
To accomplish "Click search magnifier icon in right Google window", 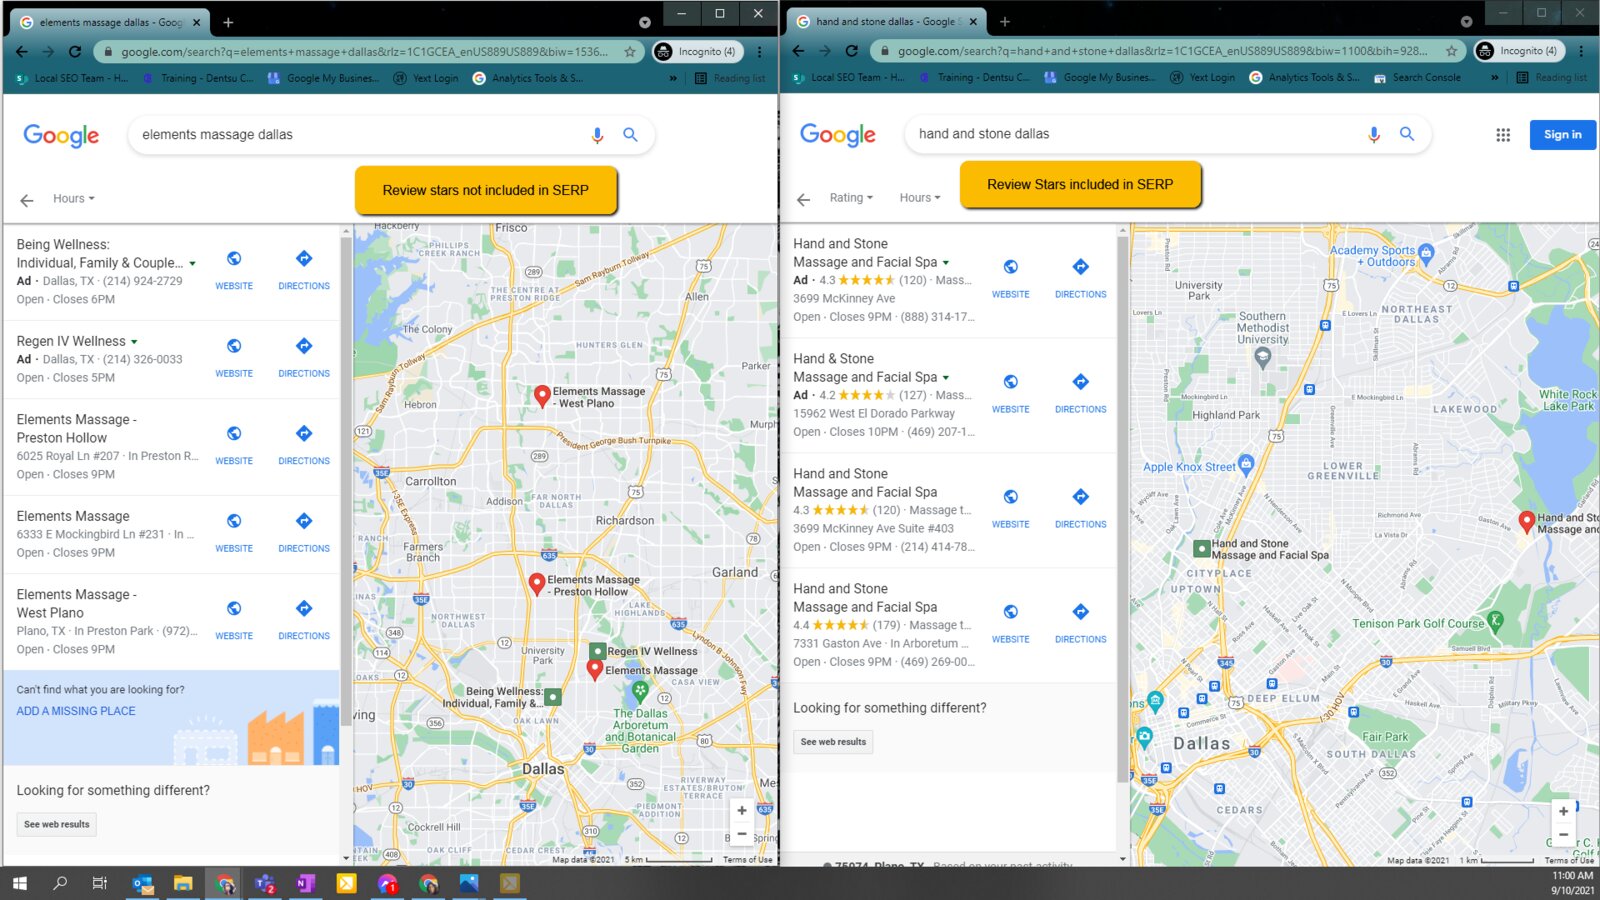I will [x=1407, y=134].
